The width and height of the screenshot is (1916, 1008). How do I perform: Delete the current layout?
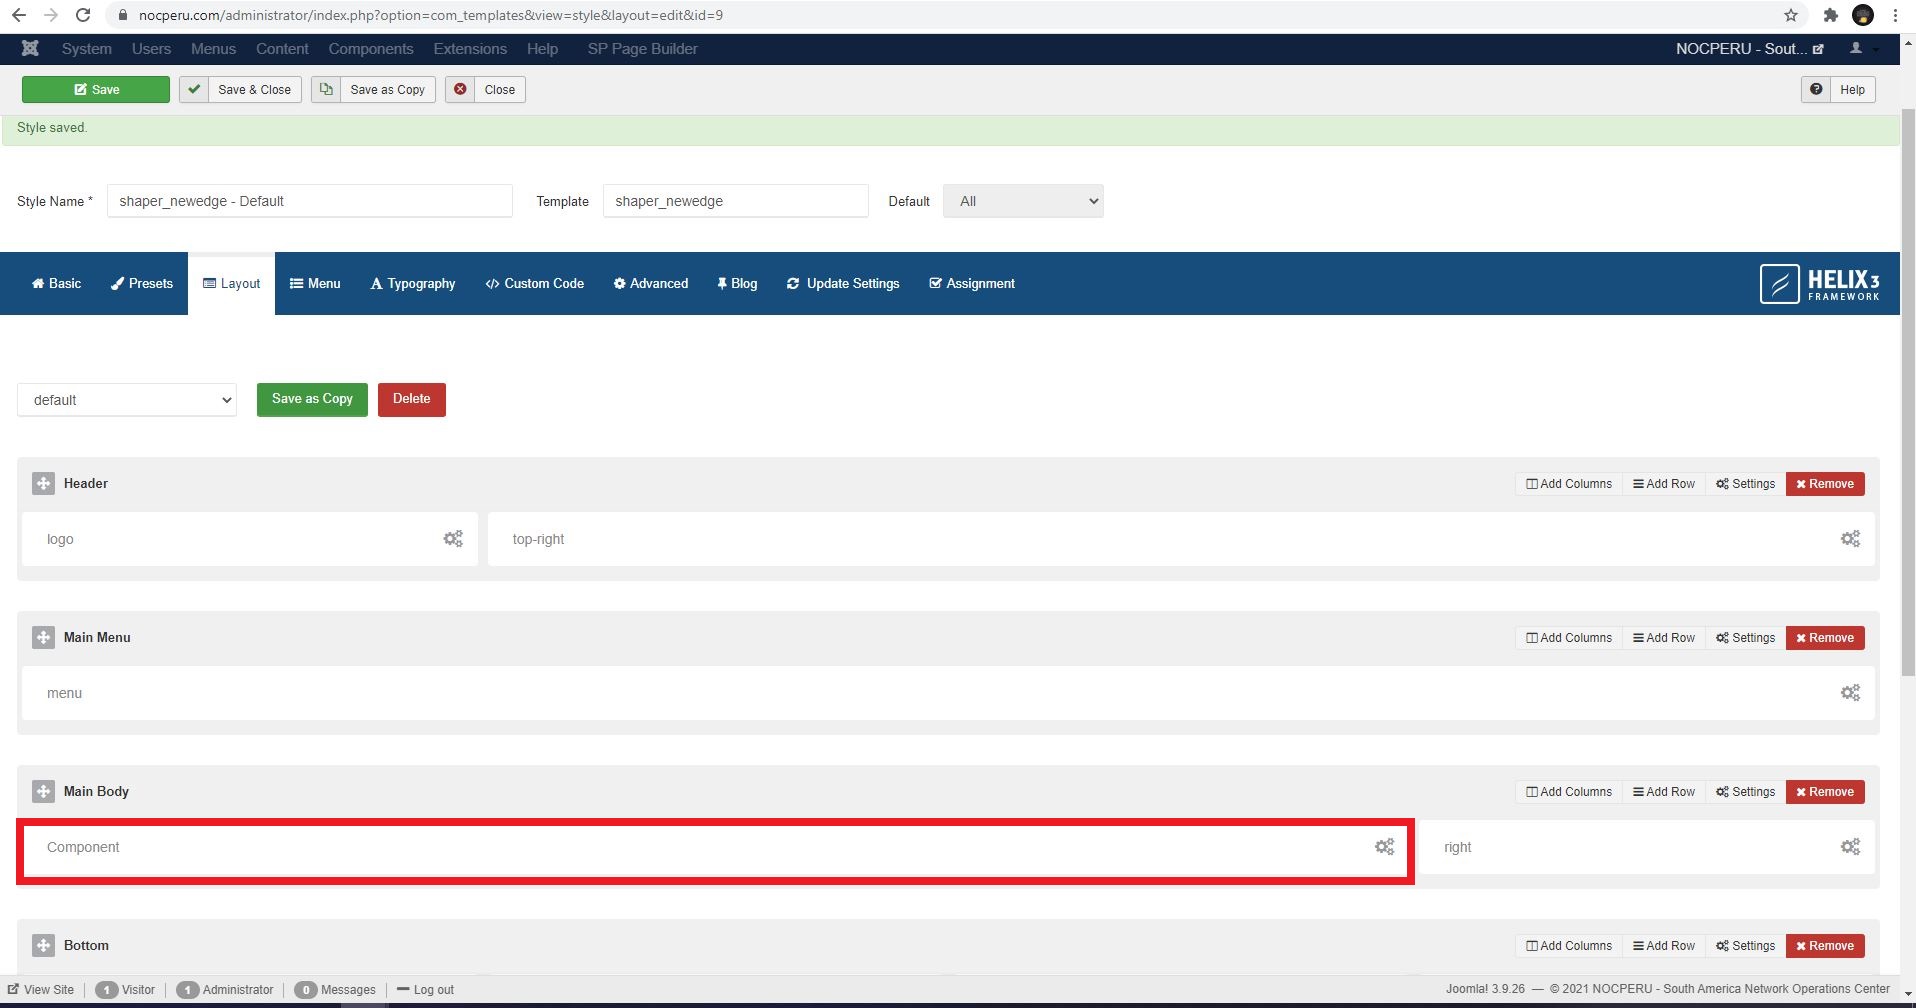(x=412, y=400)
